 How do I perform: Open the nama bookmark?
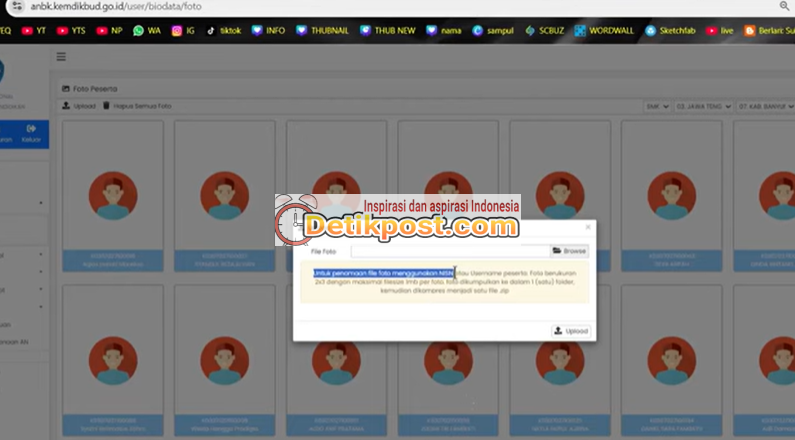tap(444, 31)
